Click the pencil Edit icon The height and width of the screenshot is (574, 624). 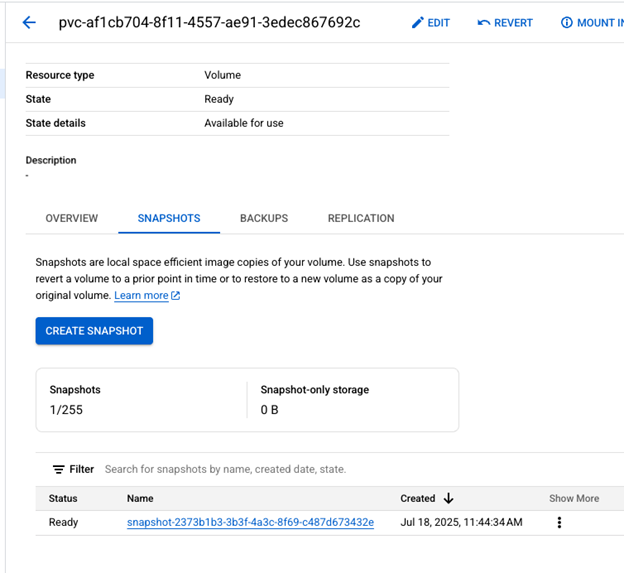pos(418,23)
